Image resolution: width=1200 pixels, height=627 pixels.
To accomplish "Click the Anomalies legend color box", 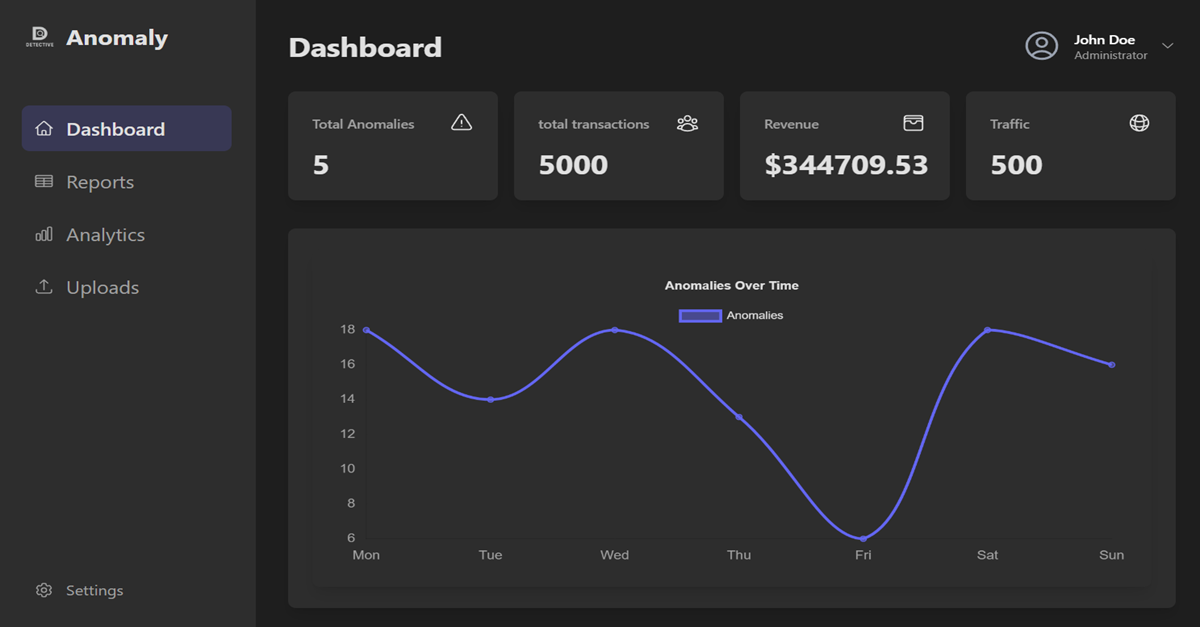I will (x=700, y=316).
